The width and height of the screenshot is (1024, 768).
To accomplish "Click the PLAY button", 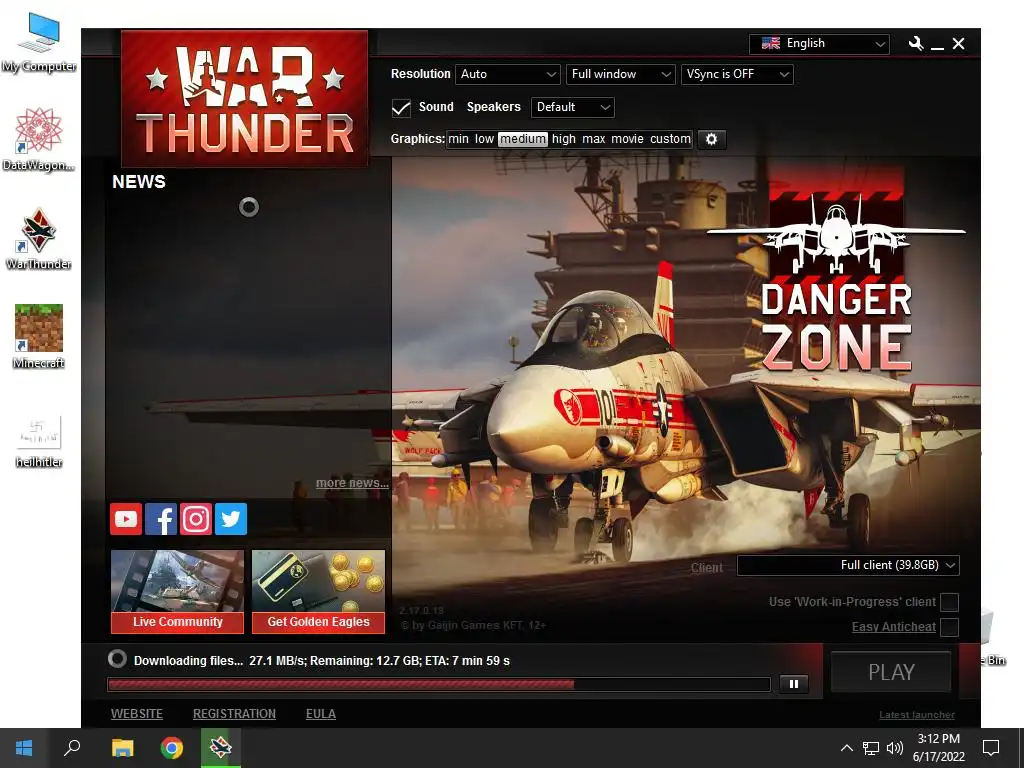I will point(891,672).
